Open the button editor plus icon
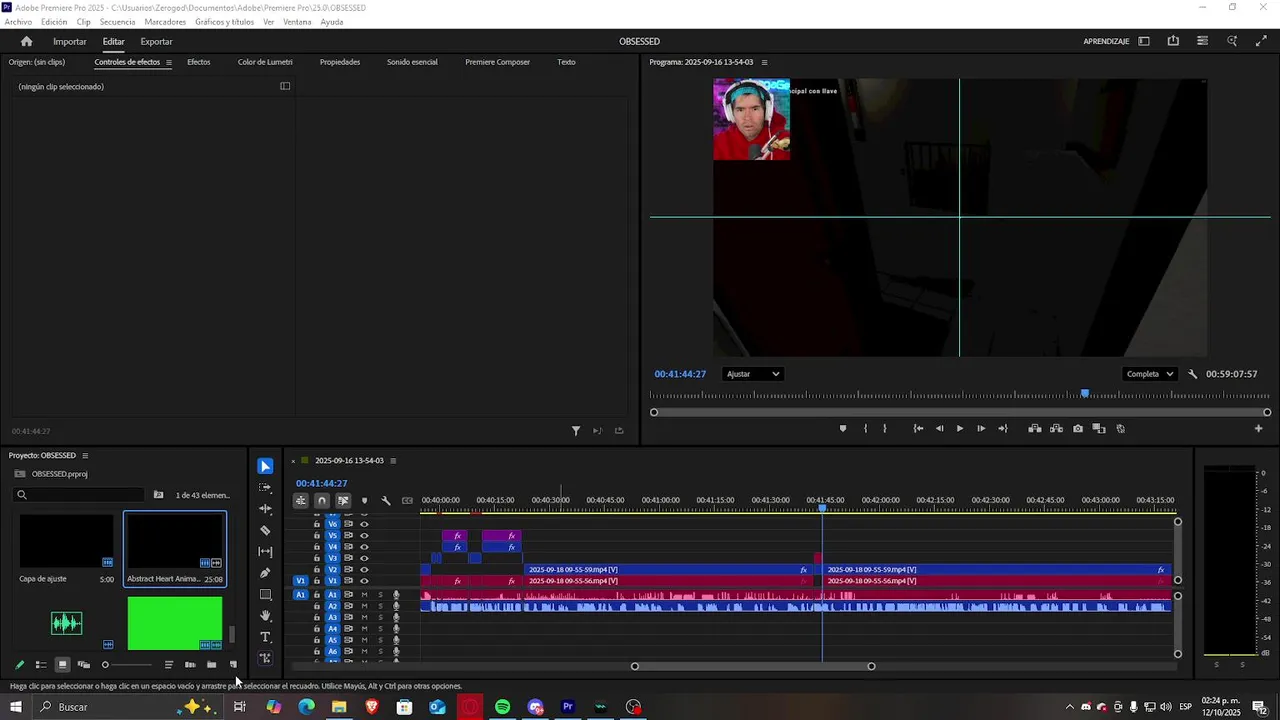The width and height of the screenshot is (1280, 720). click(1259, 428)
